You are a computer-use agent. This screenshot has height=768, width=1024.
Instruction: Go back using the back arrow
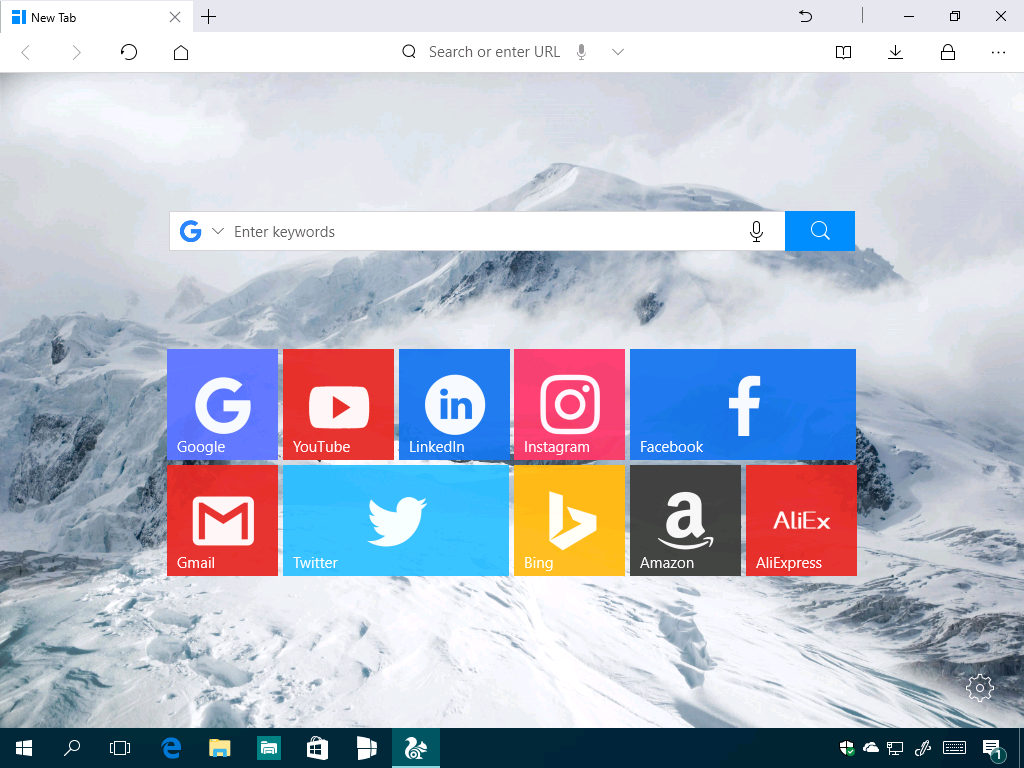pyautogui.click(x=26, y=52)
